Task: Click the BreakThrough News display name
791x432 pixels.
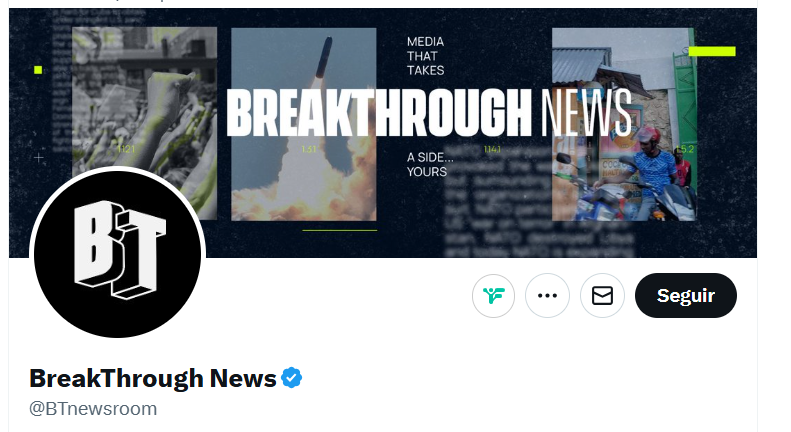Action: (153, 378)
